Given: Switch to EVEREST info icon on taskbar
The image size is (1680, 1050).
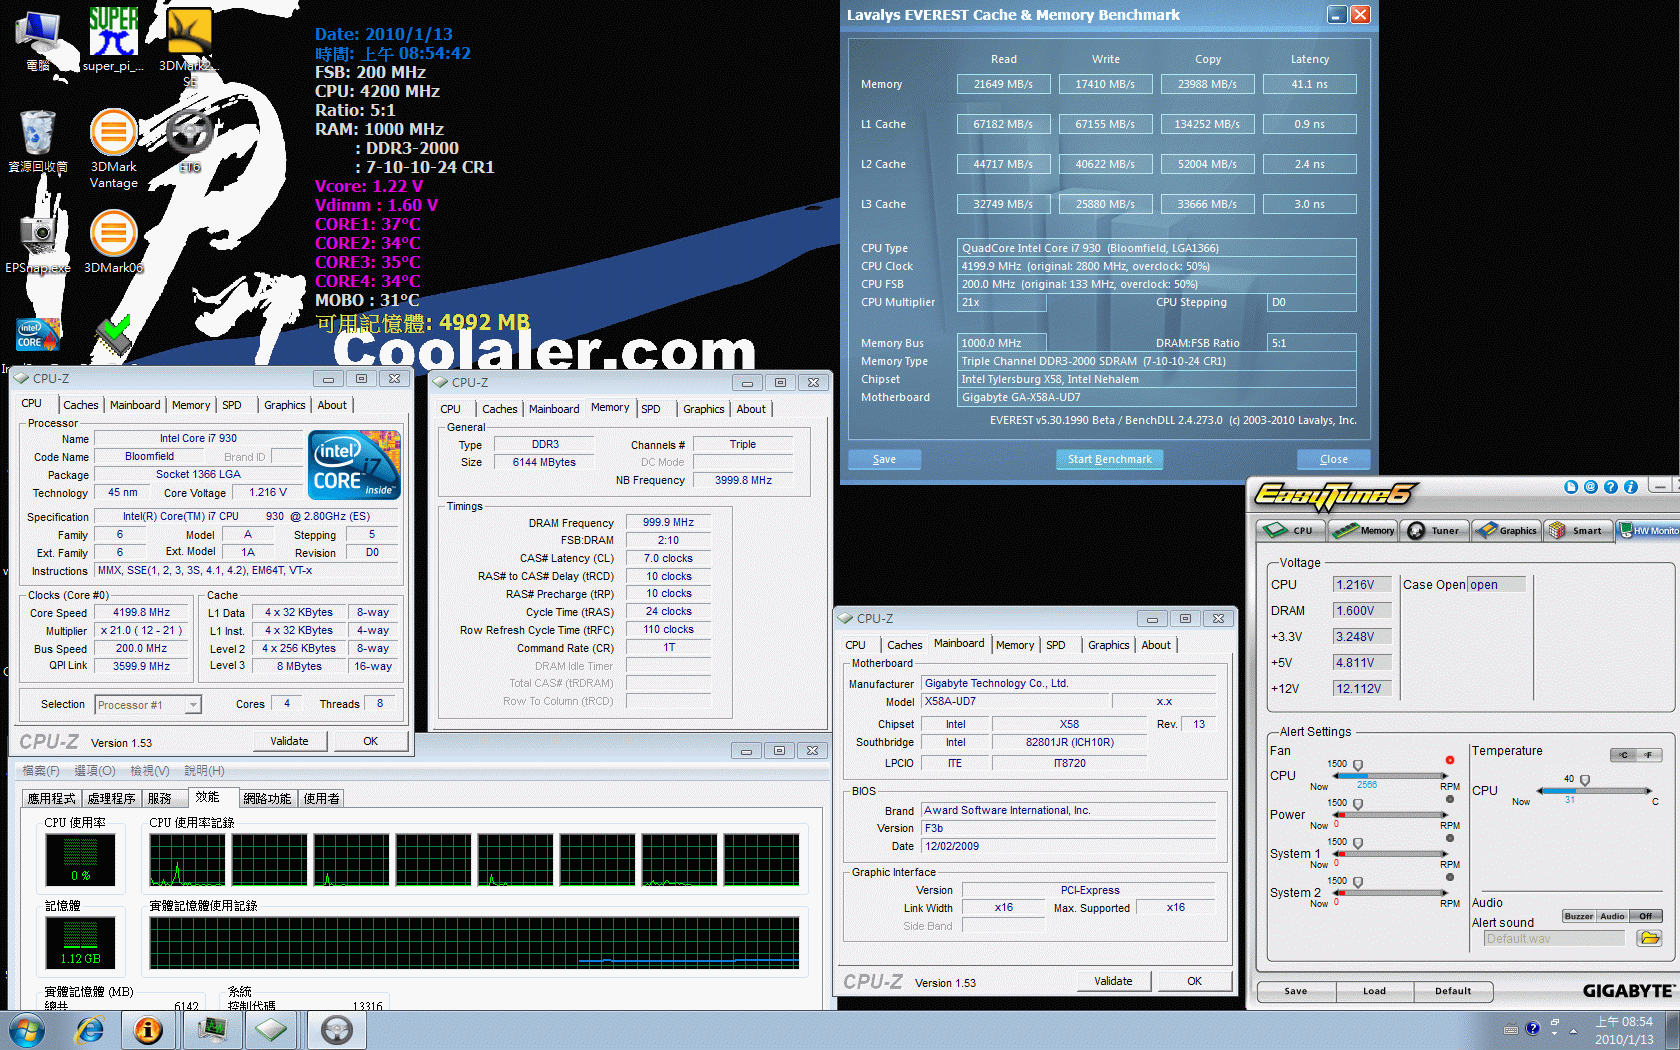Looking at the screenshot, I should (149, 1029).
